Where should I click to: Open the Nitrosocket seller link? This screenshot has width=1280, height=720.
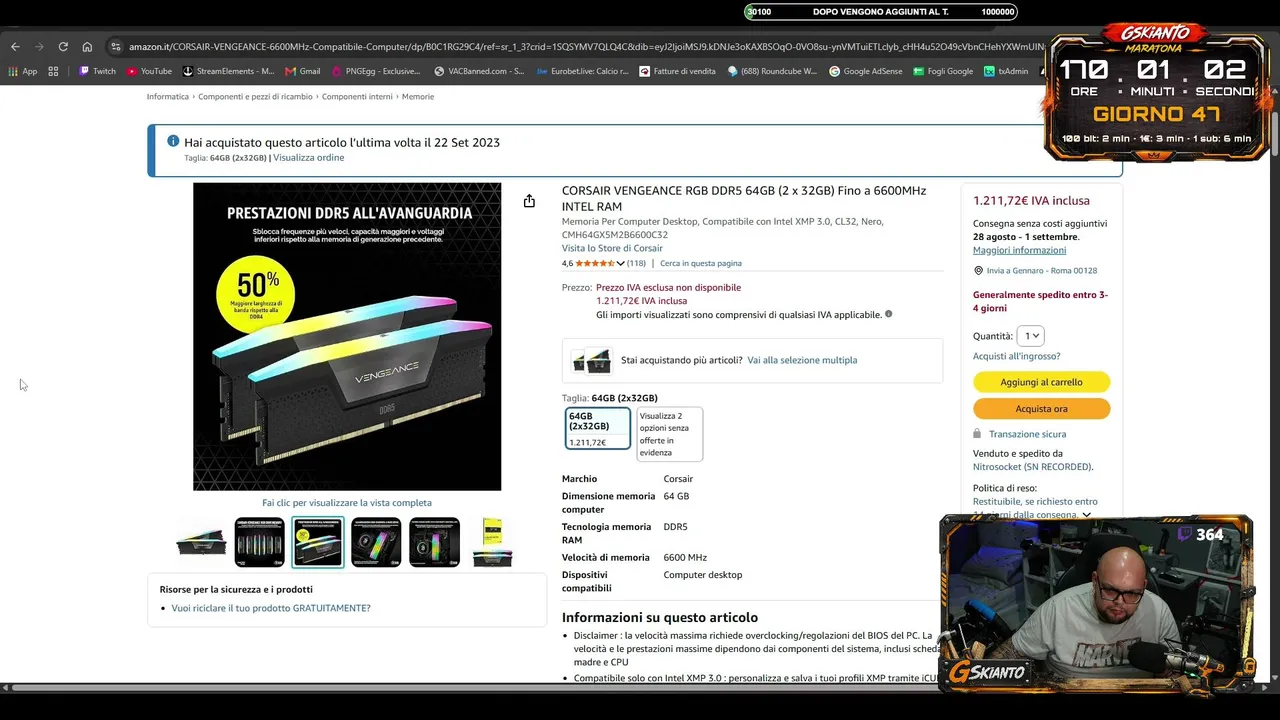tap(1032, 467)
